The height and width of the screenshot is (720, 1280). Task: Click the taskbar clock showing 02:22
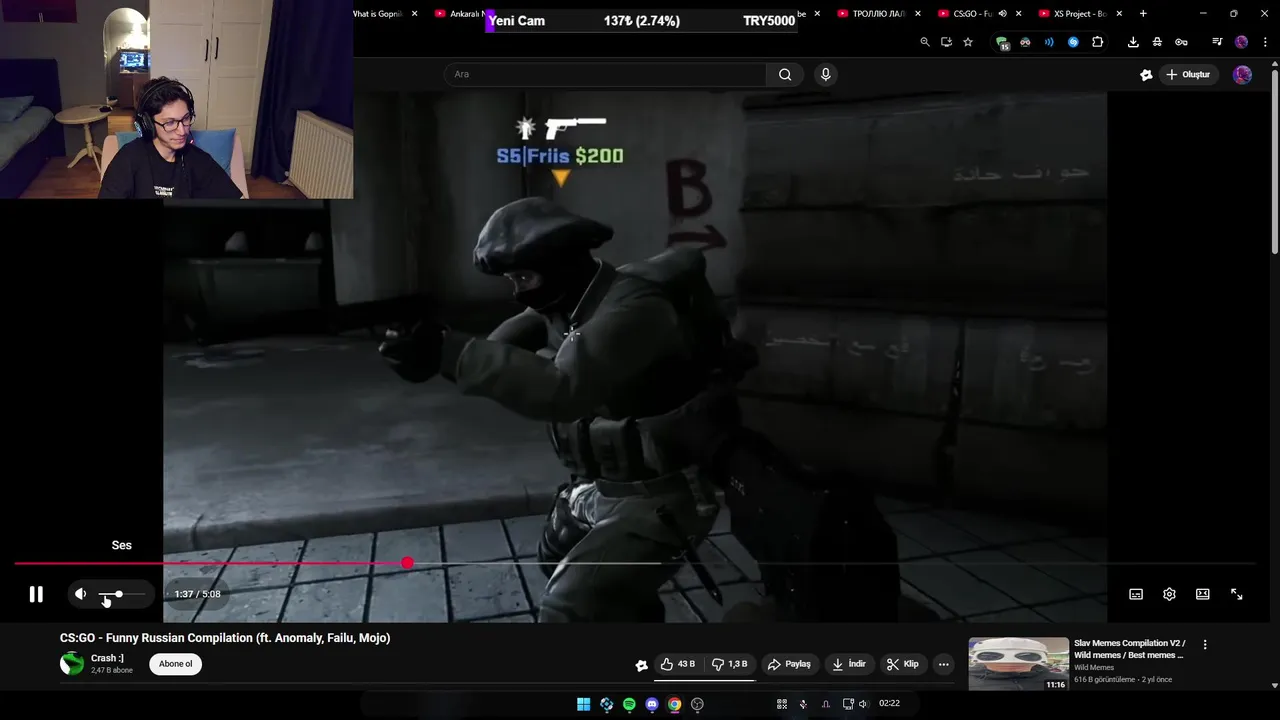889,704
